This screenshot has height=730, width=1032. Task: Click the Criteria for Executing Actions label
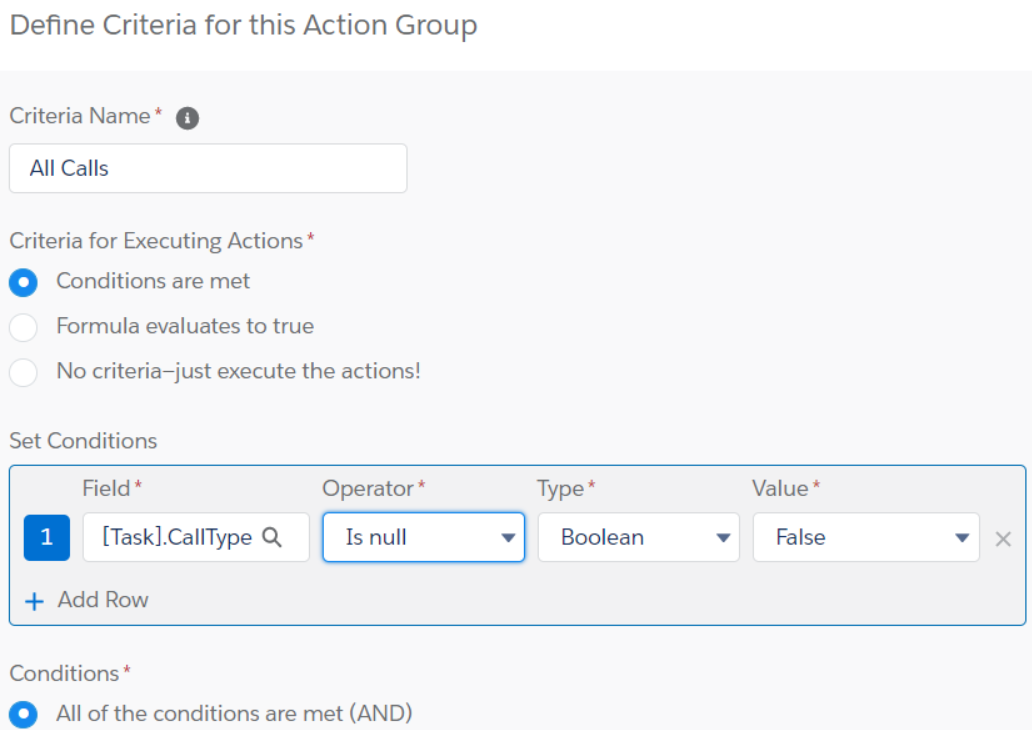tap(156, 241)
